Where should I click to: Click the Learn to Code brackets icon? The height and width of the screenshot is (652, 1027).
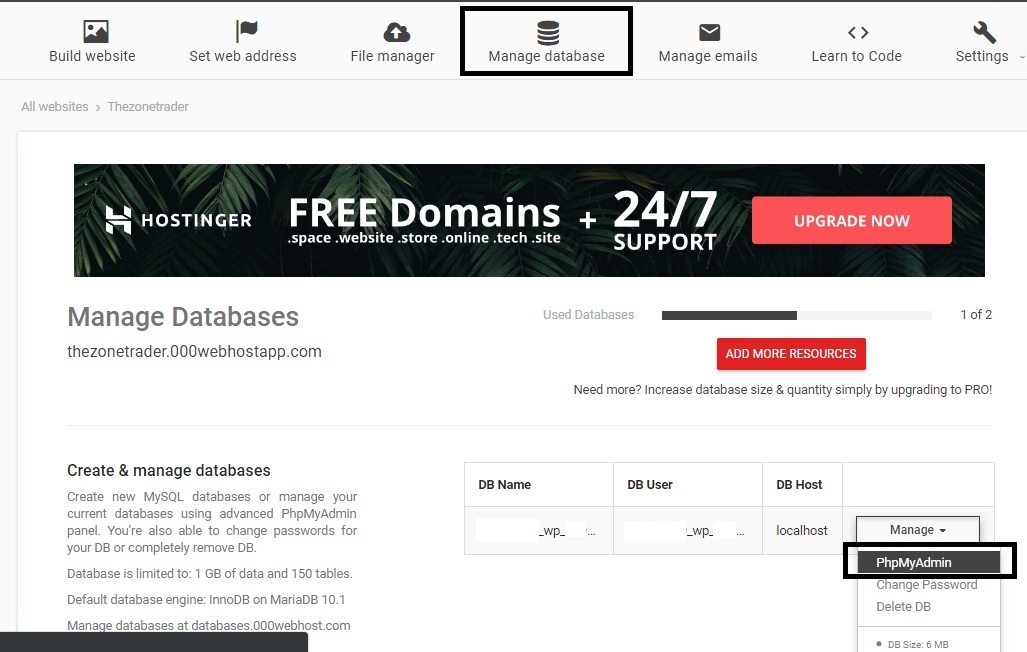[858, 32]
